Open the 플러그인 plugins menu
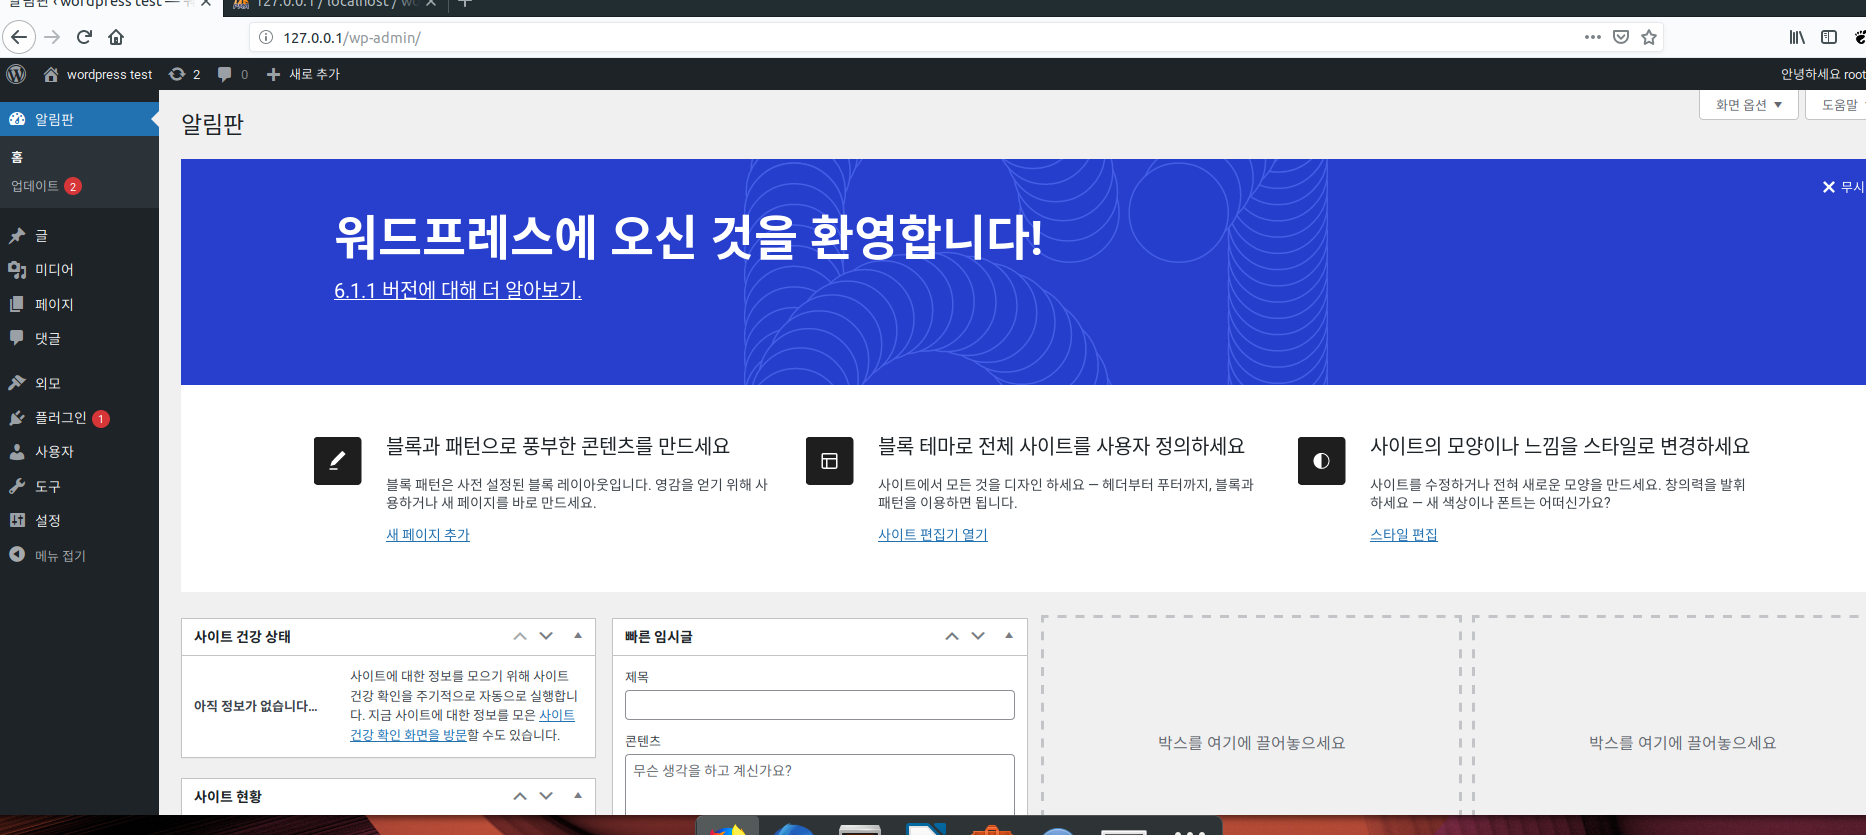 pos(79,418)
